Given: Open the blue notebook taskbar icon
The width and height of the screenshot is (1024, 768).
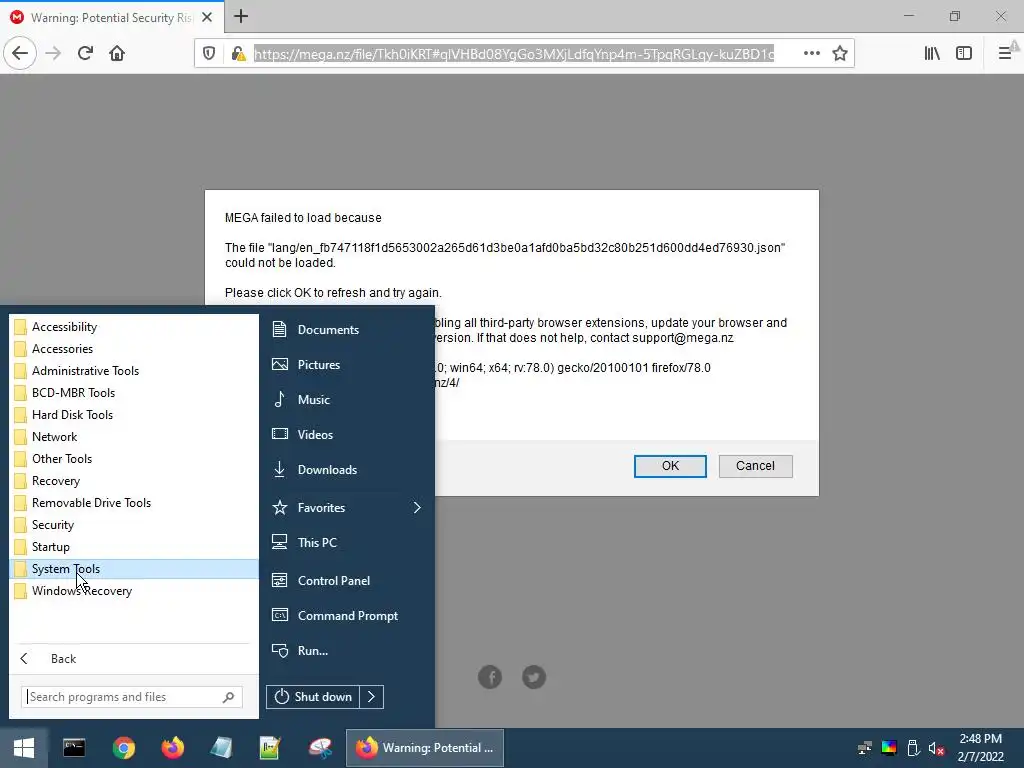Looking at the screenshot, I should [x=221, y=748].
